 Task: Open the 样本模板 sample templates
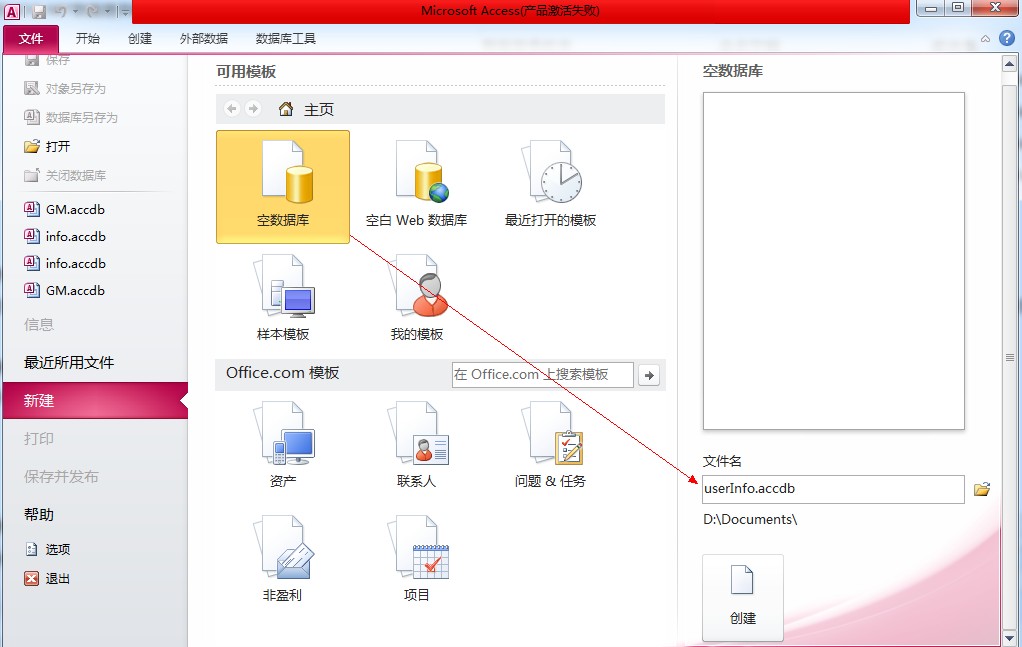click(x=283, y=298)
